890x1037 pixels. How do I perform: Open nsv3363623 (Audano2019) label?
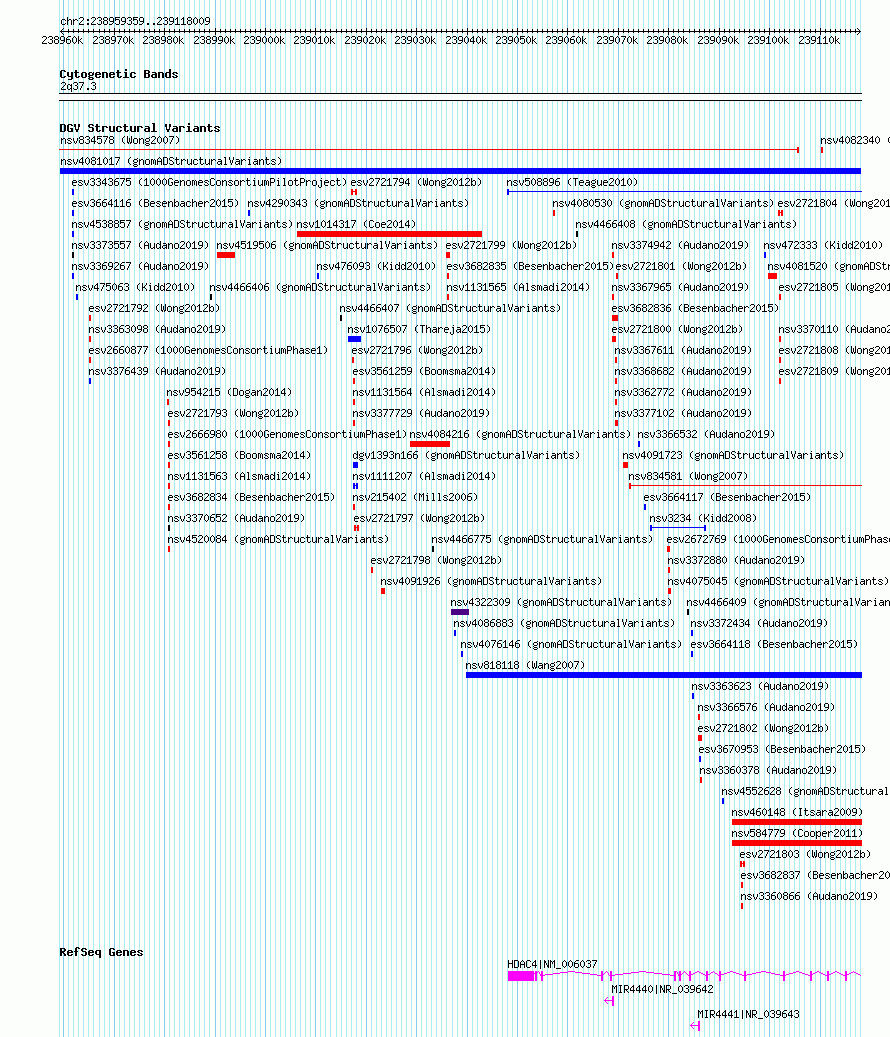(760, 686)
